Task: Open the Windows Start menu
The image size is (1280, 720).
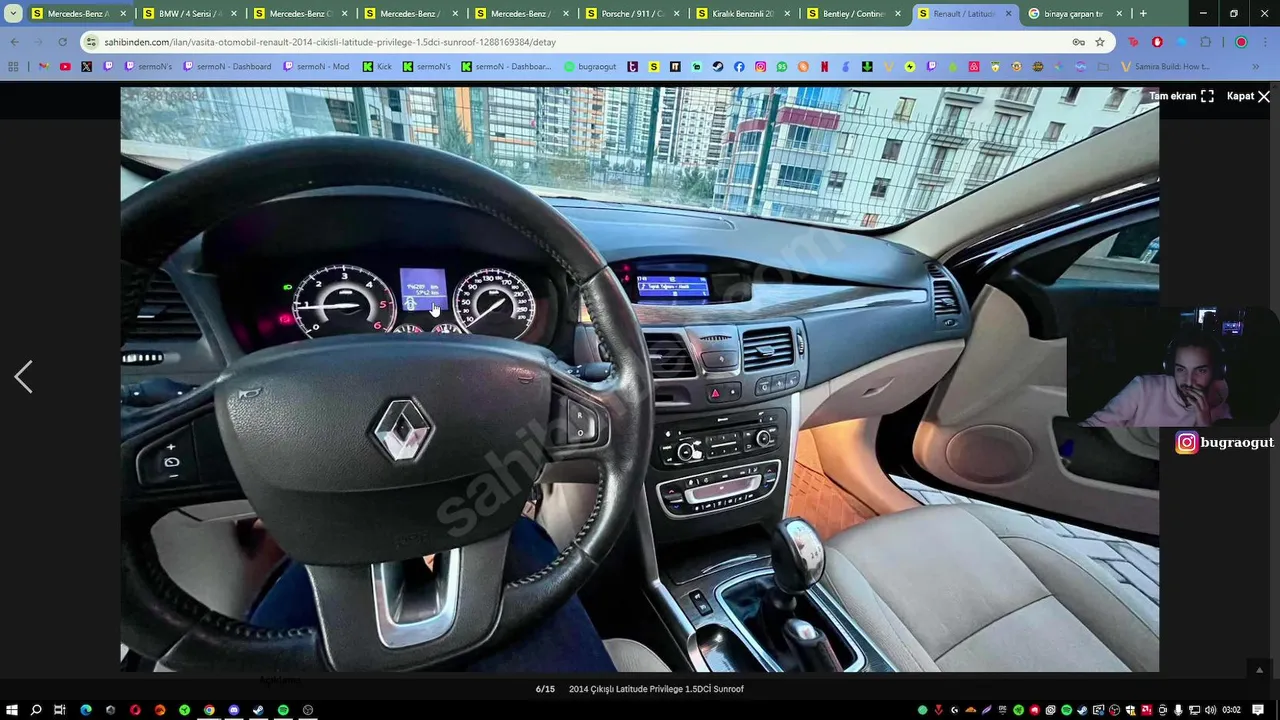Action: click(10, 710)
